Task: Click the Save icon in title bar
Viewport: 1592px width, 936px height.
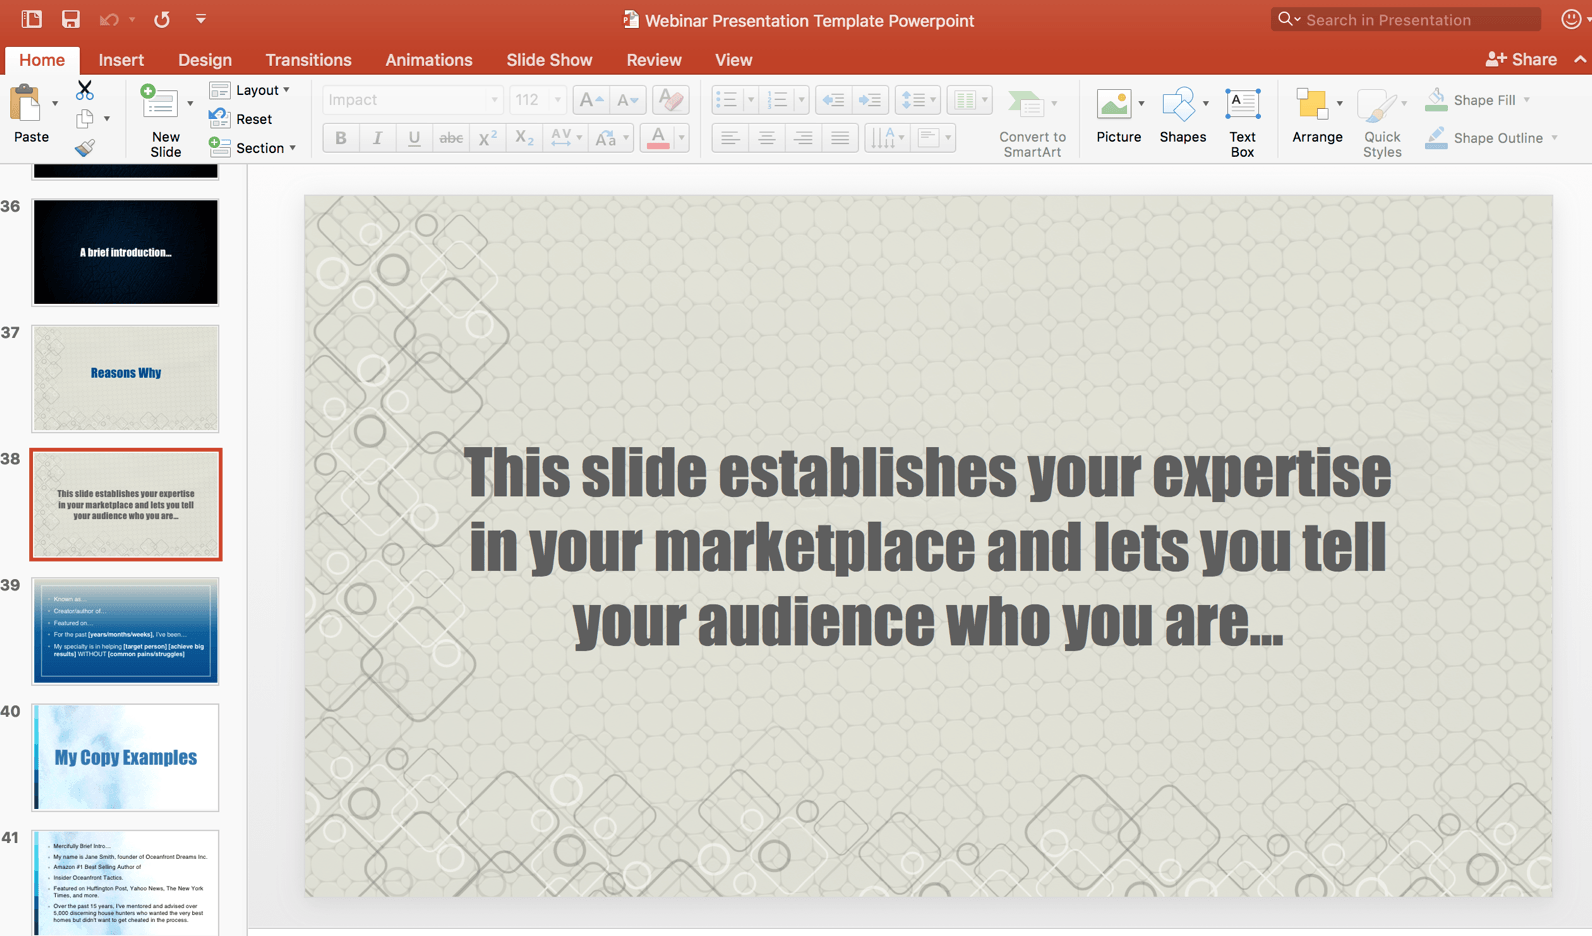Action: [x=70, y=19]
